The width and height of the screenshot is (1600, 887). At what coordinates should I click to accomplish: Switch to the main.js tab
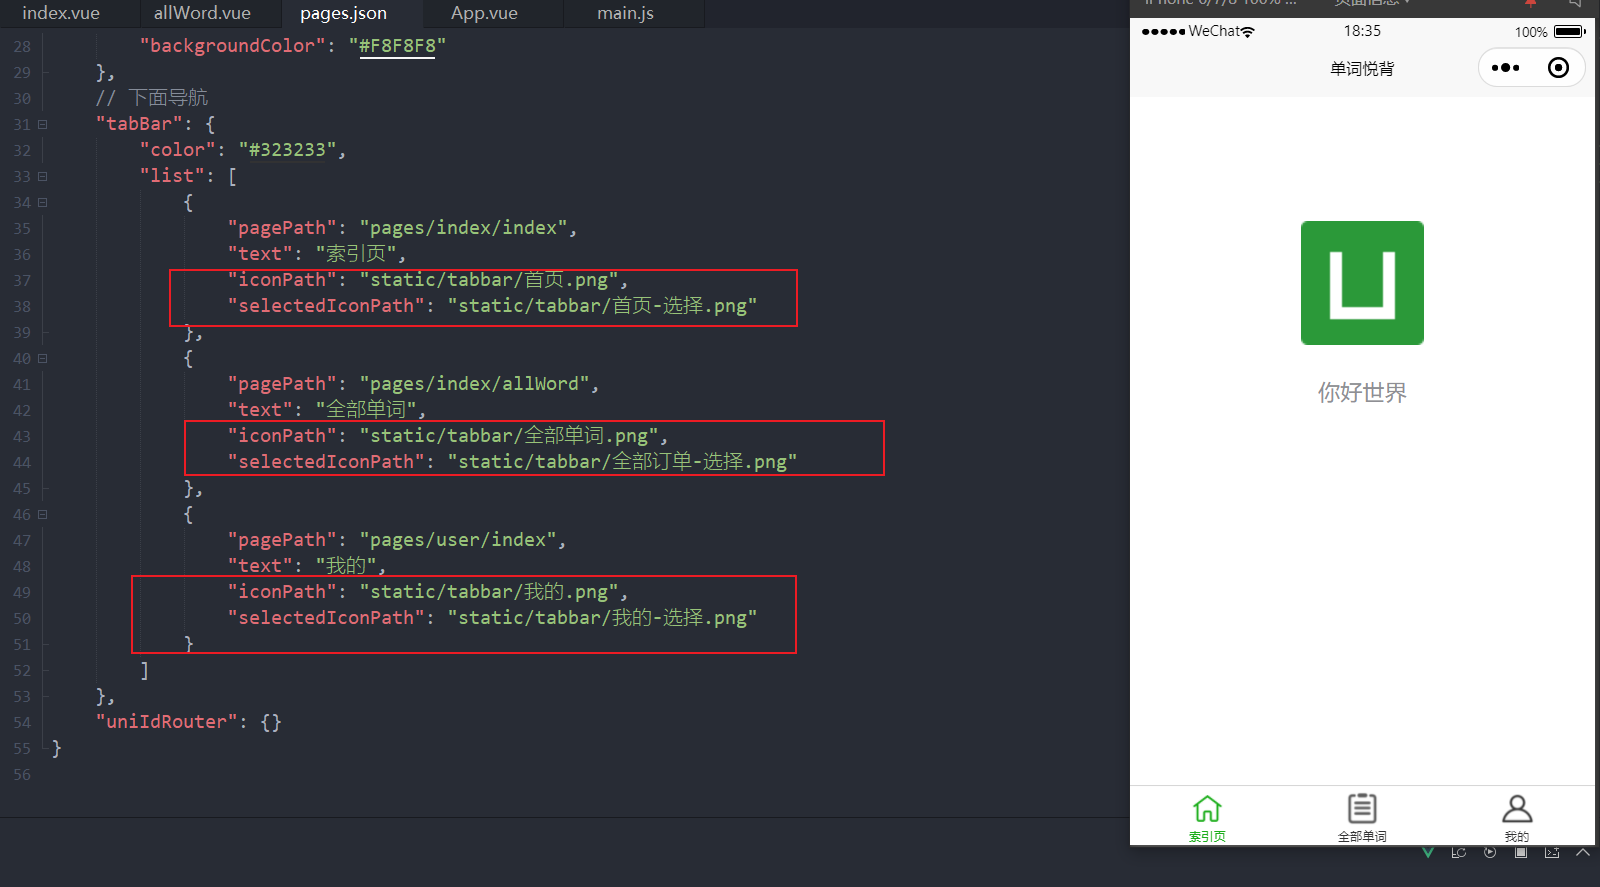(625, 13)
